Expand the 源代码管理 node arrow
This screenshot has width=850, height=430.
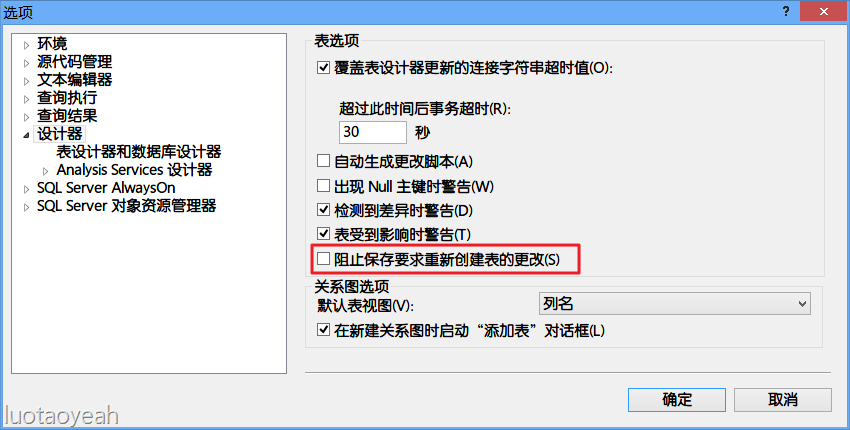[26, 63]
